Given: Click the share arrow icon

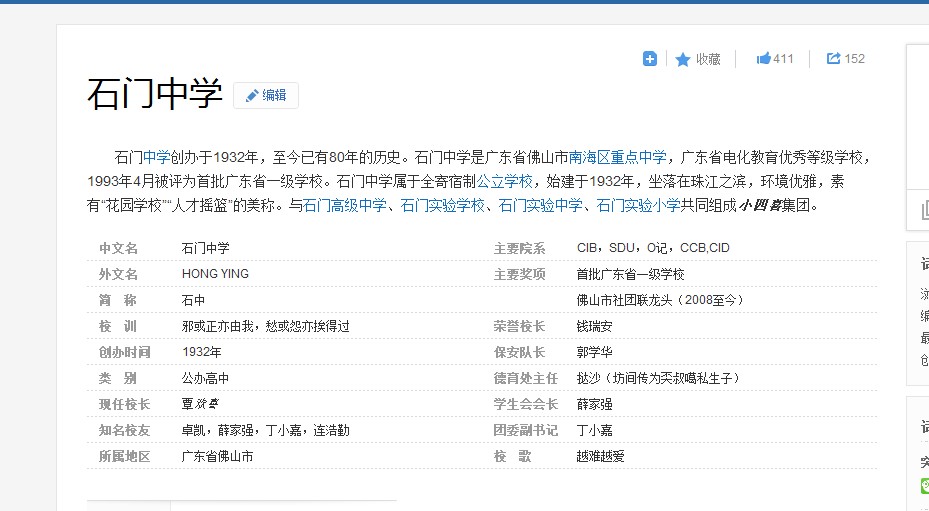Looking at the screenshot, I should coord(834,58).
